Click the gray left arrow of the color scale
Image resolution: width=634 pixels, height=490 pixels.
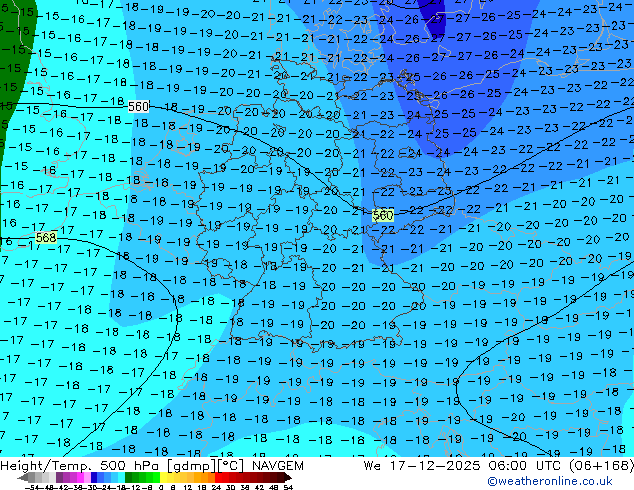23,478
